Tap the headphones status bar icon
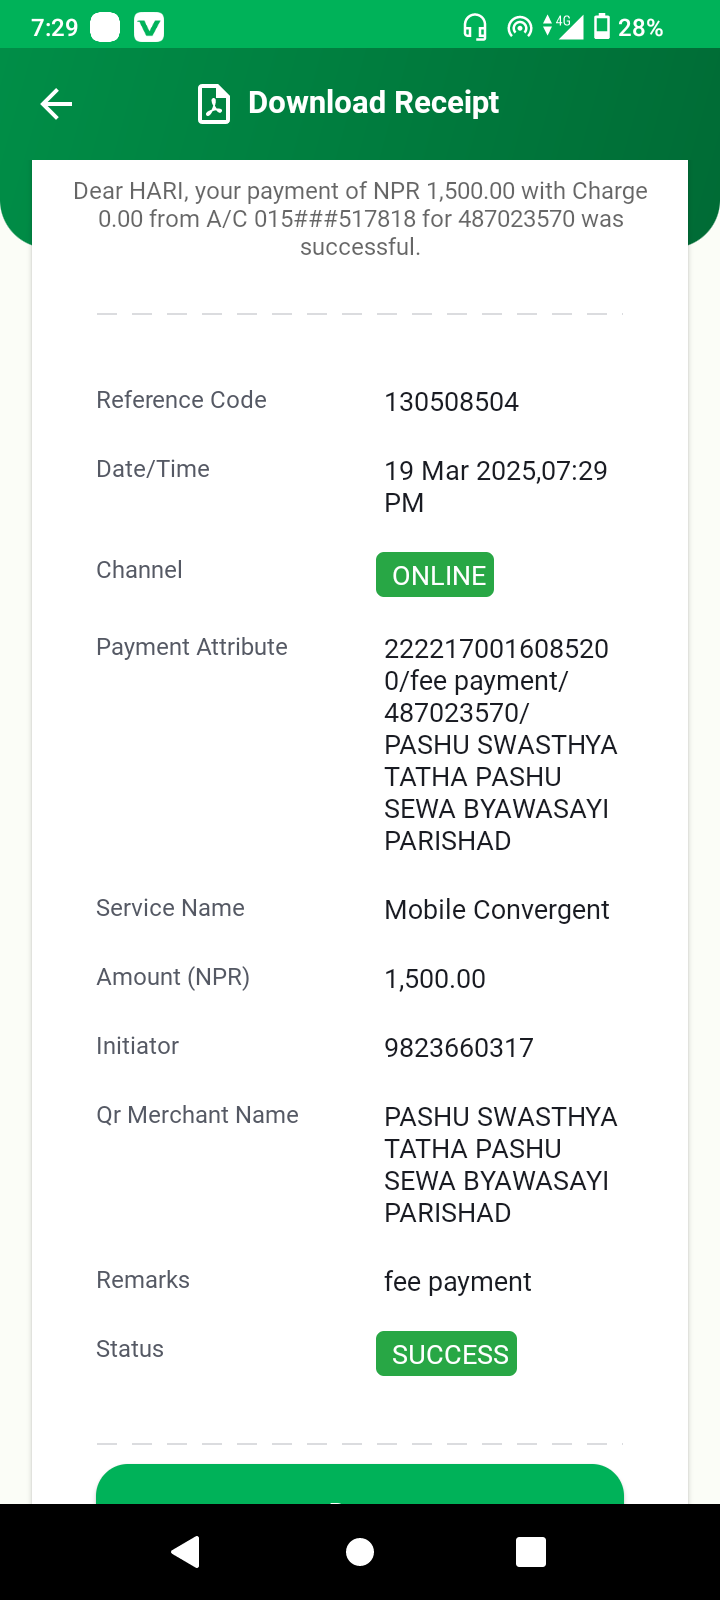Viewport: 720px width, 1600px height. (x=475, y=27)
